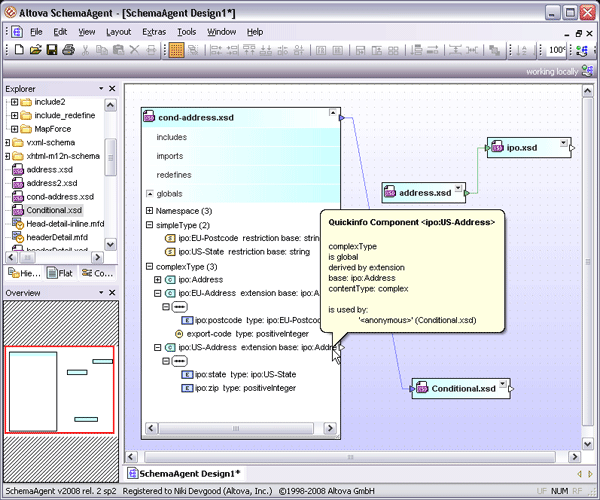
Task: Click the Align Top toolbar icon
Action: point(249,50)
